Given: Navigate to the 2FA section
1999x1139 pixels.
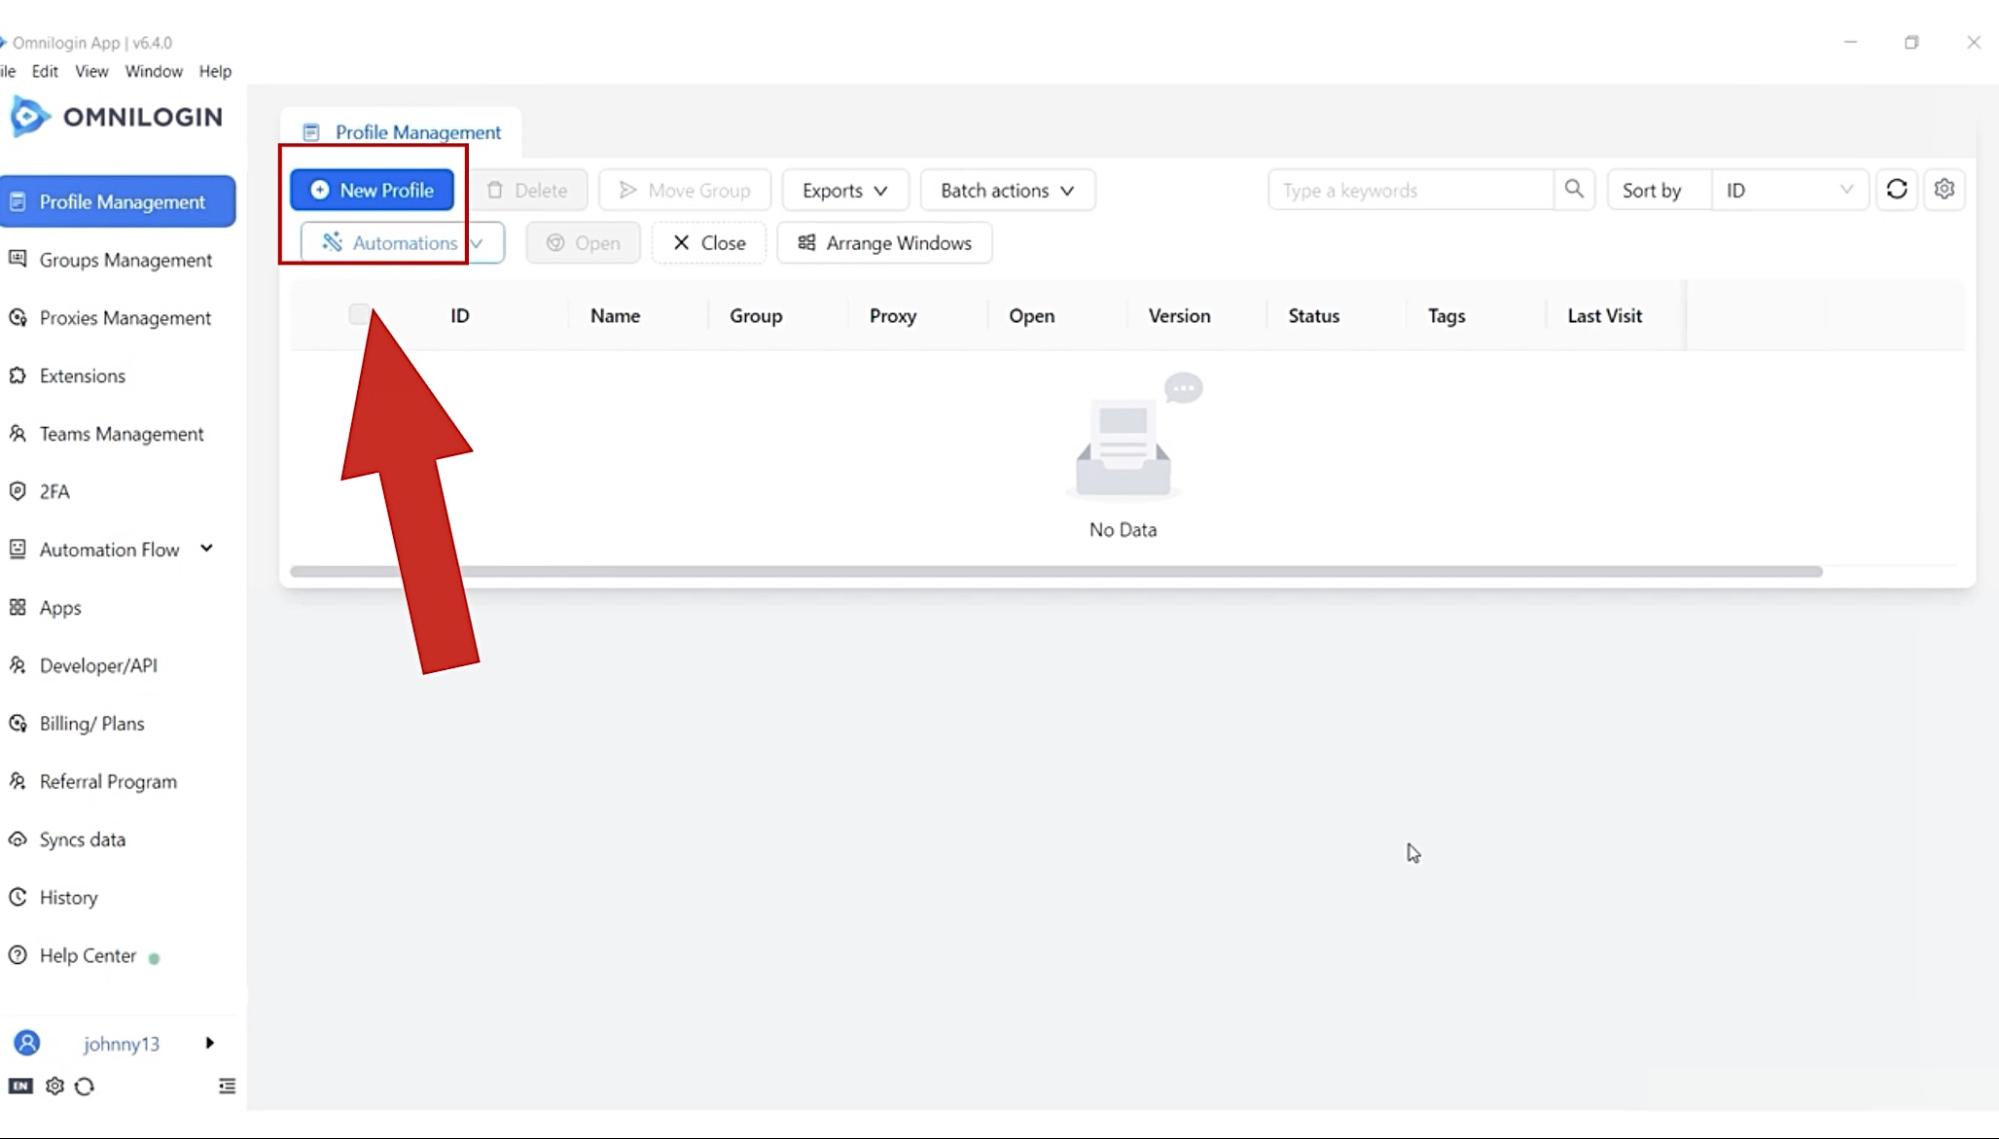Looking at the screenshot, I should pos(54,491).
